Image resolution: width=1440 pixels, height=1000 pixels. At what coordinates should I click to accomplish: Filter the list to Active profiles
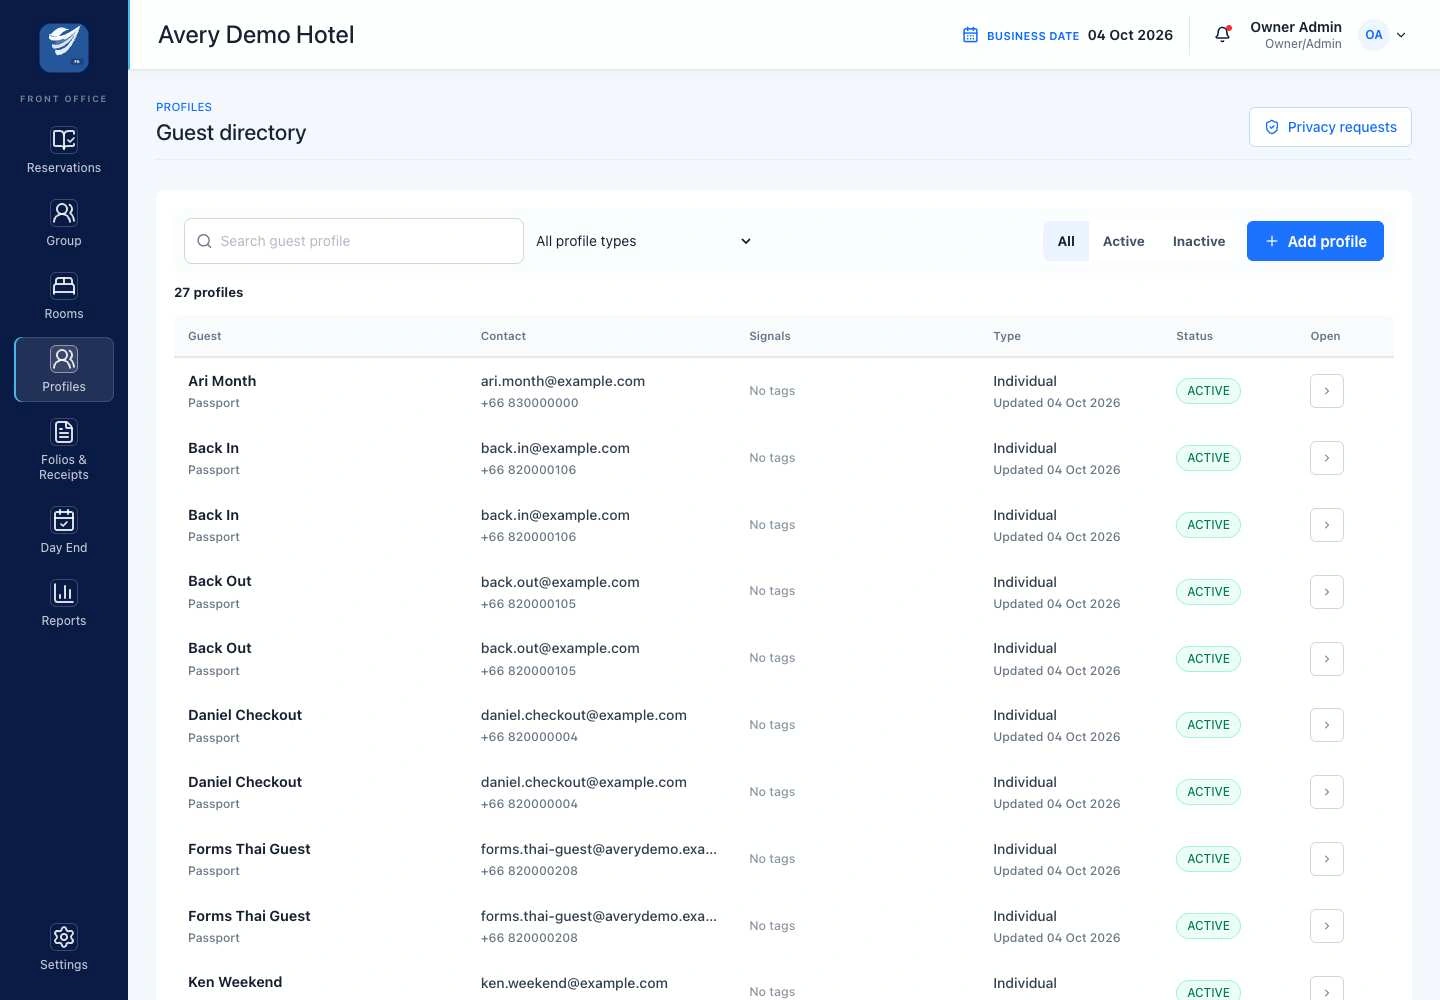(x=1123, y=241)
